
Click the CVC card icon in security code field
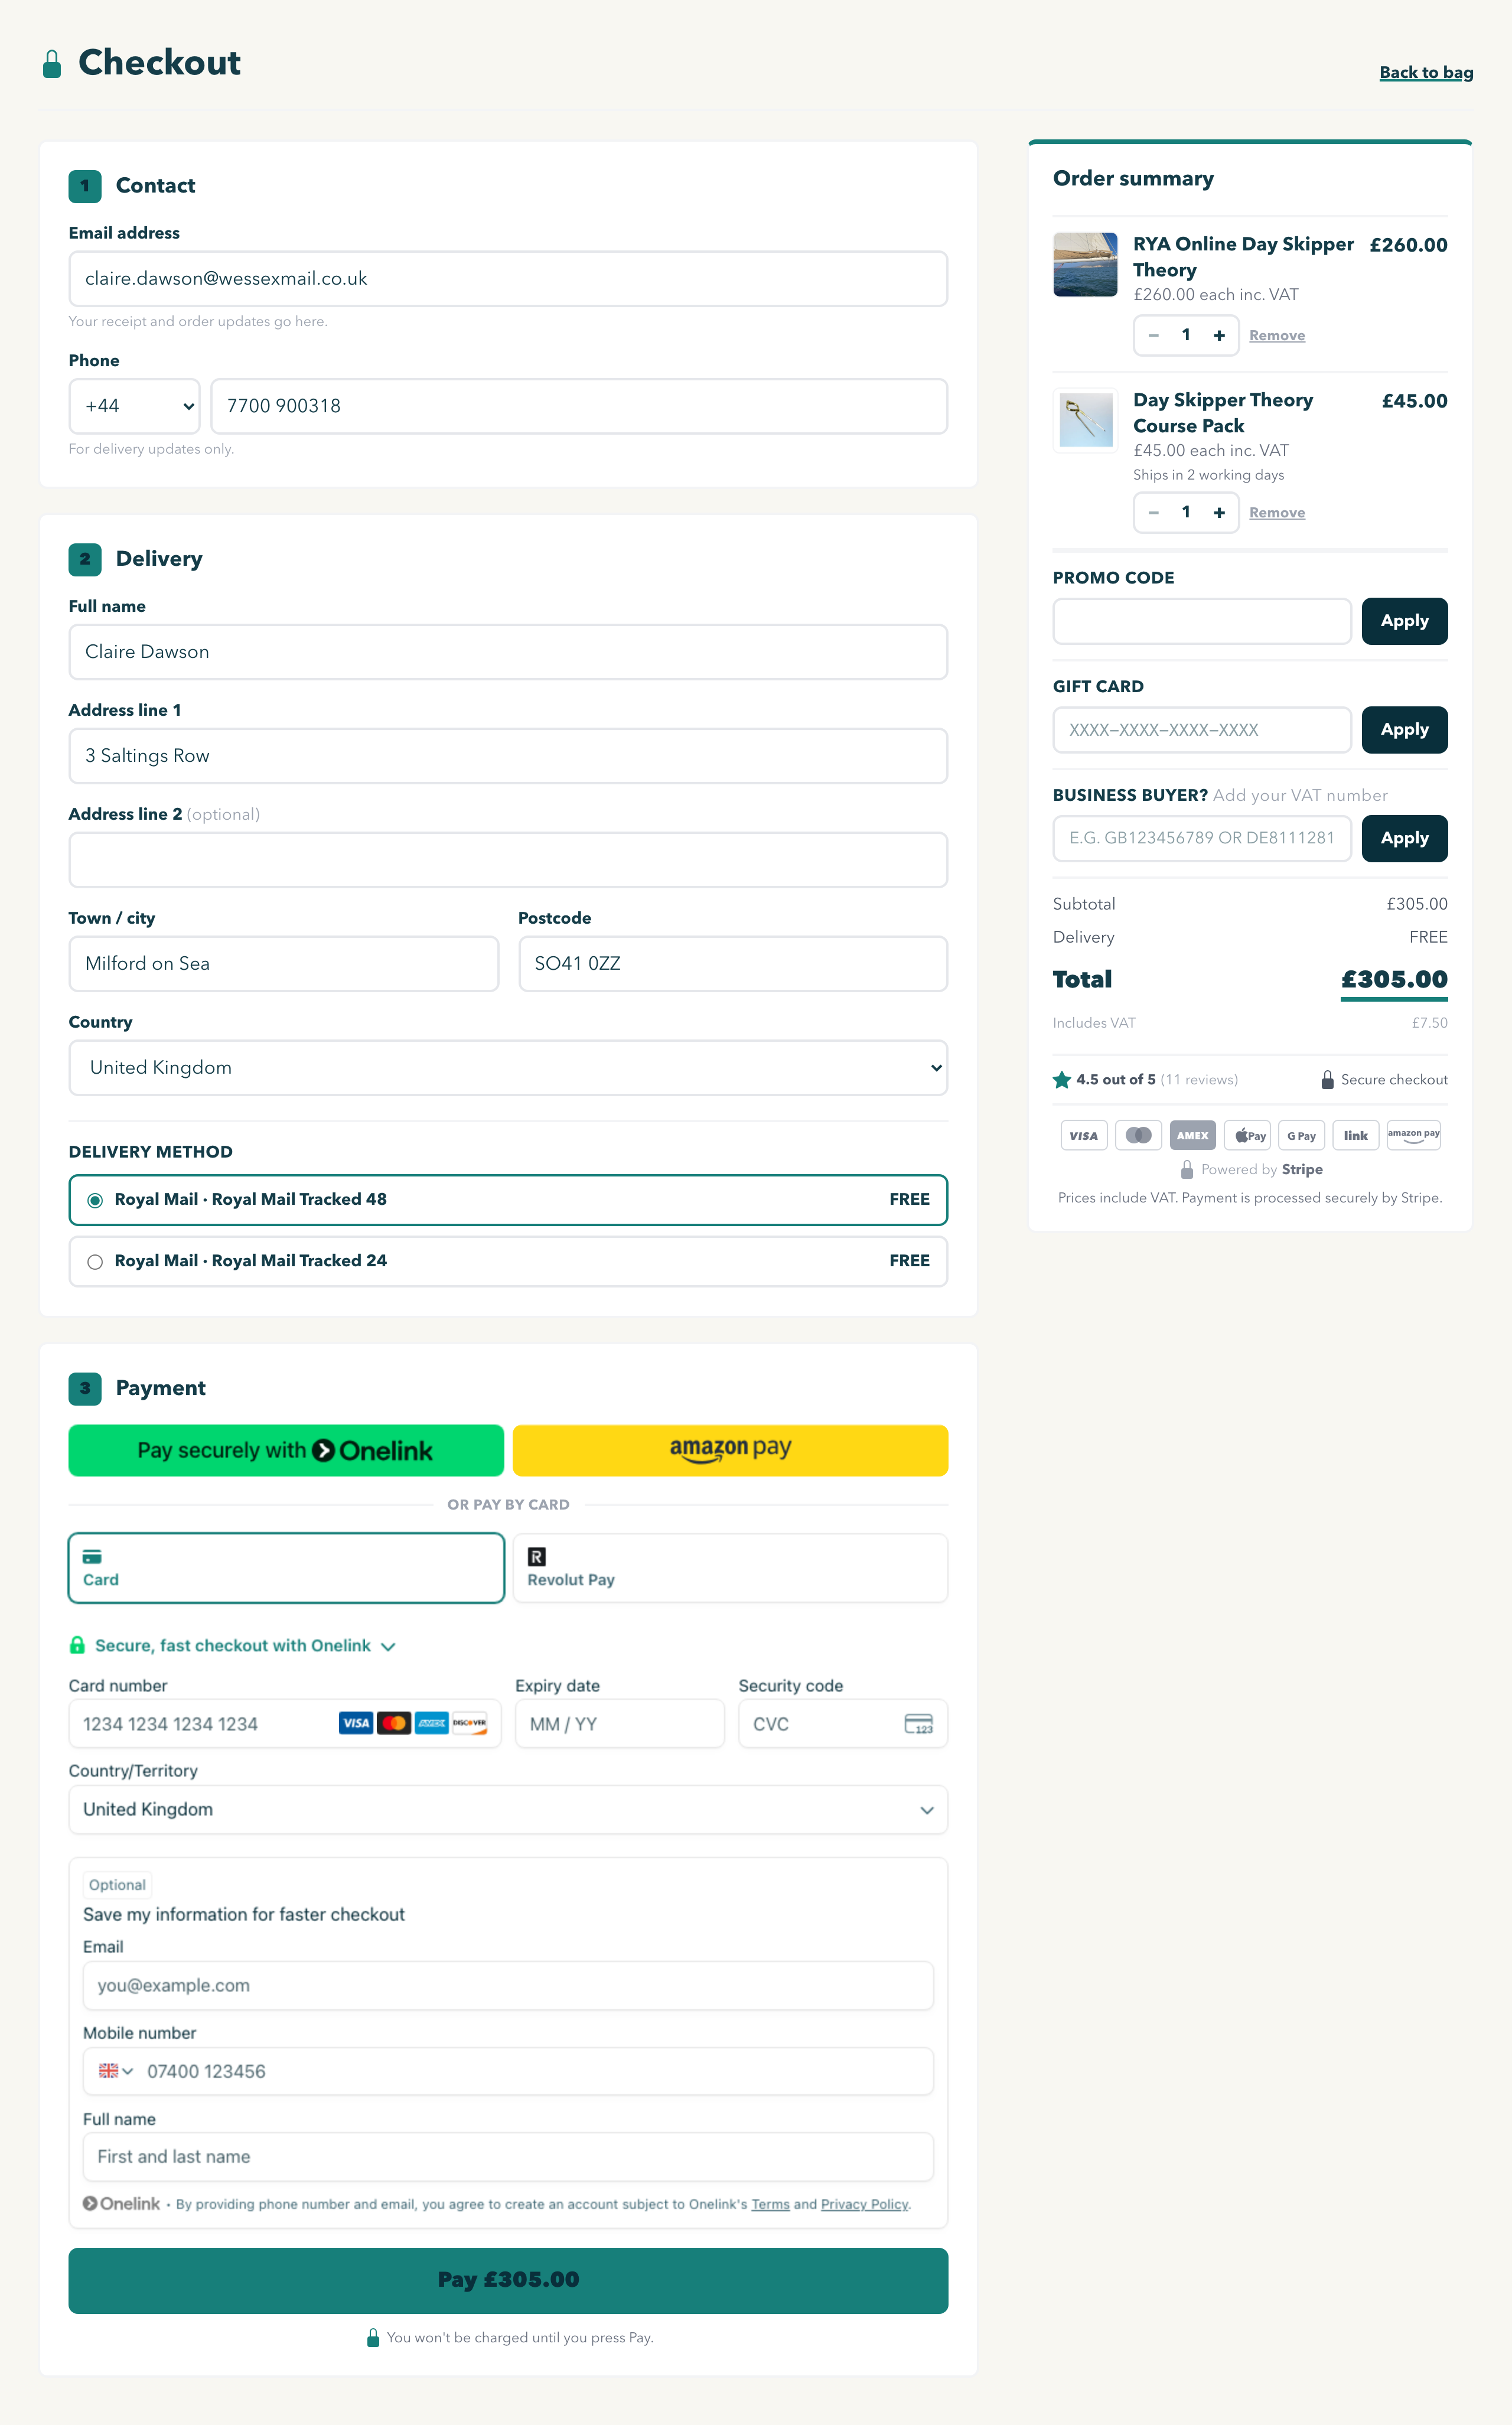coord(918,1724)
